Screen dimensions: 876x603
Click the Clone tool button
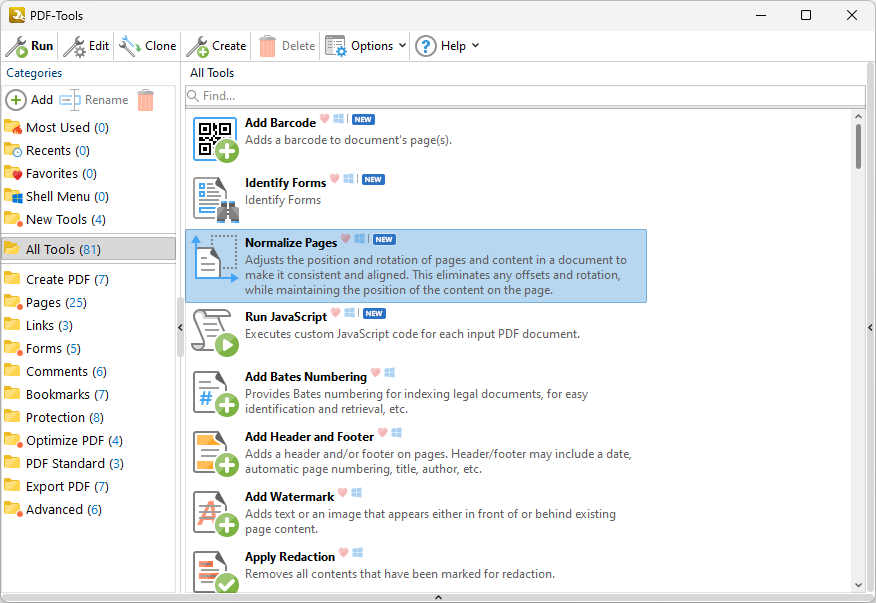coord(148,46)
